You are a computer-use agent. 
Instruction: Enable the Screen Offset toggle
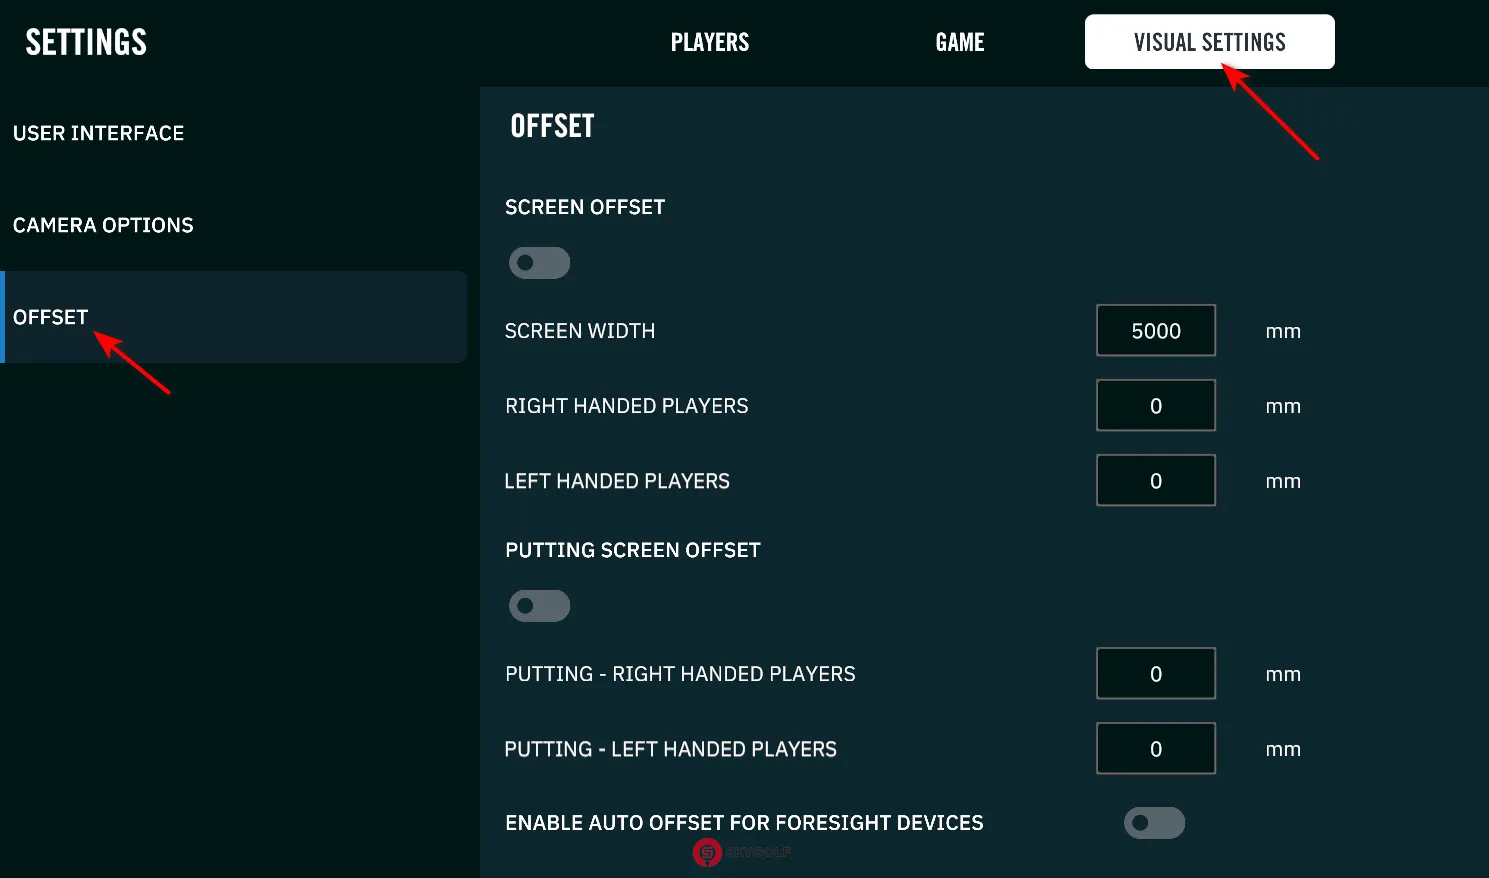coord(539,263)
